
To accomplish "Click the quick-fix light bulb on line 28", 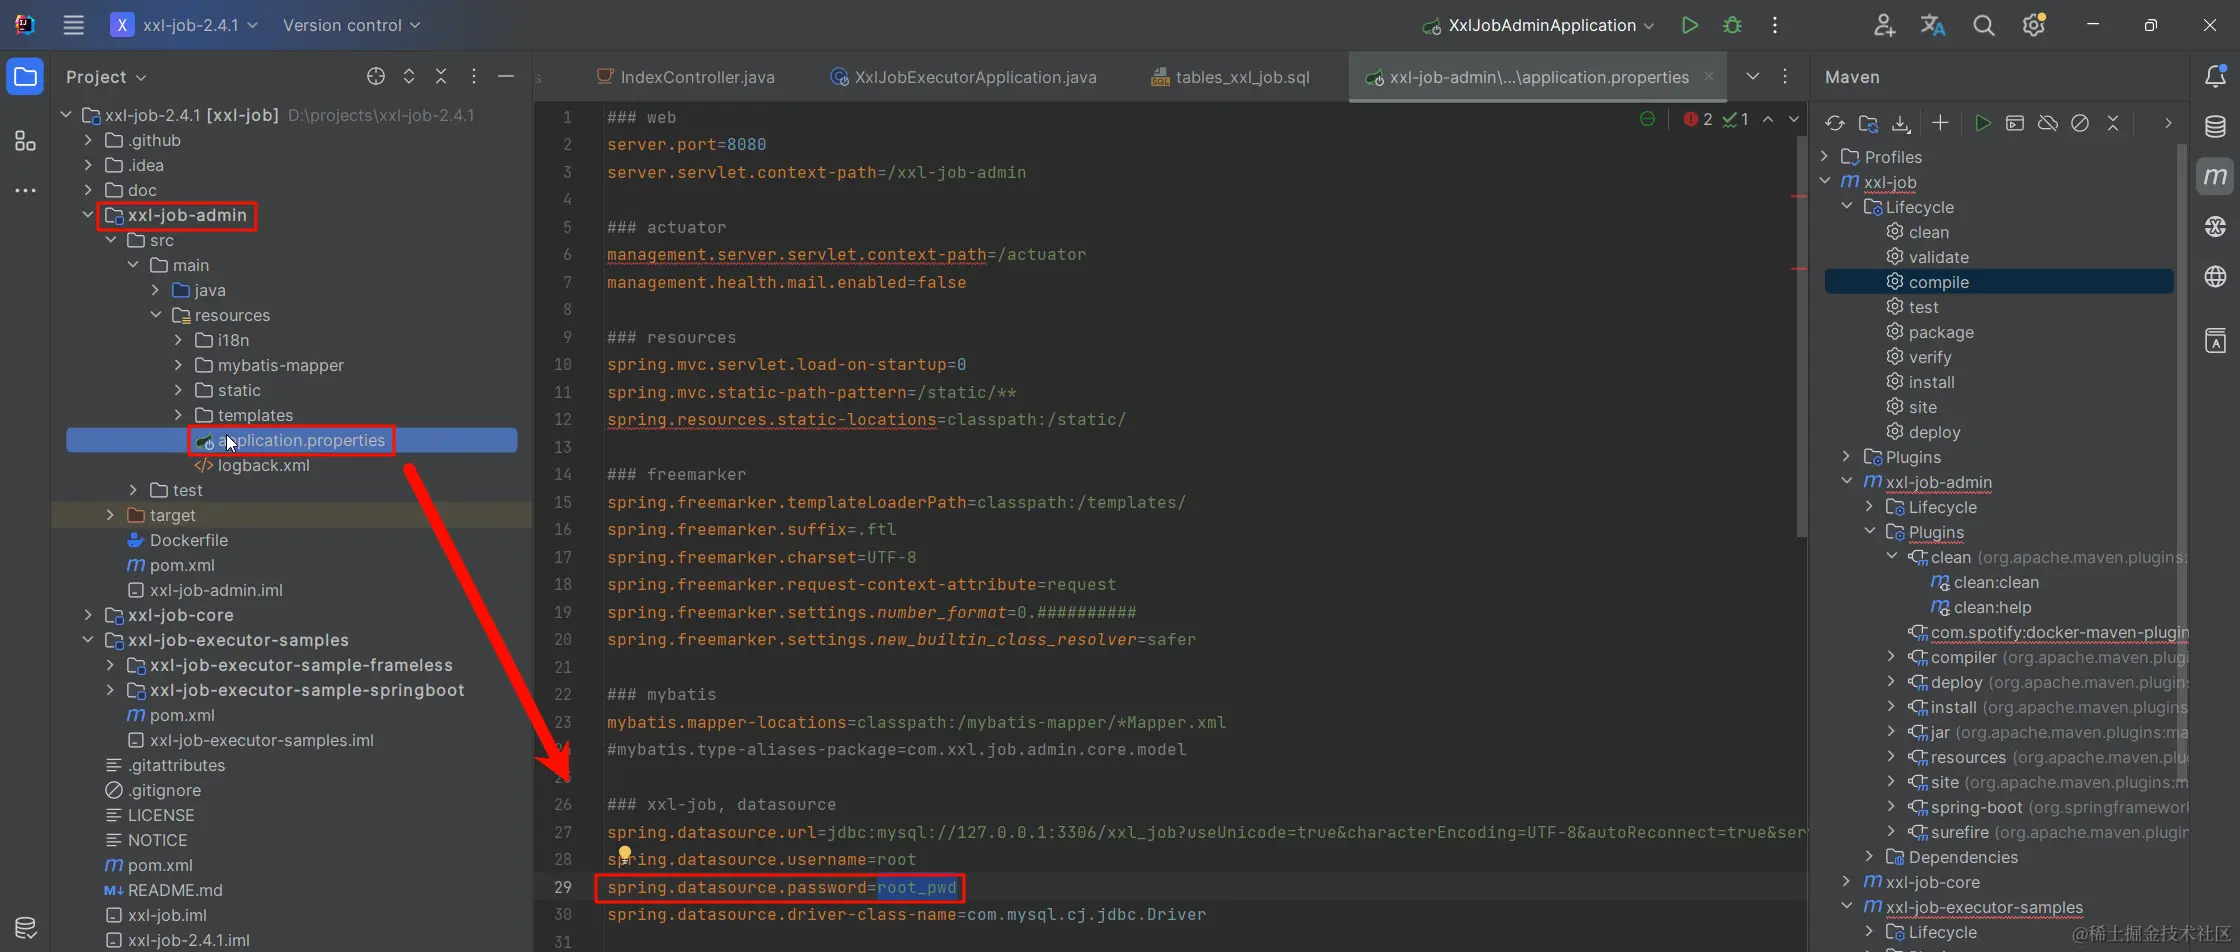I will coord(624,854).
